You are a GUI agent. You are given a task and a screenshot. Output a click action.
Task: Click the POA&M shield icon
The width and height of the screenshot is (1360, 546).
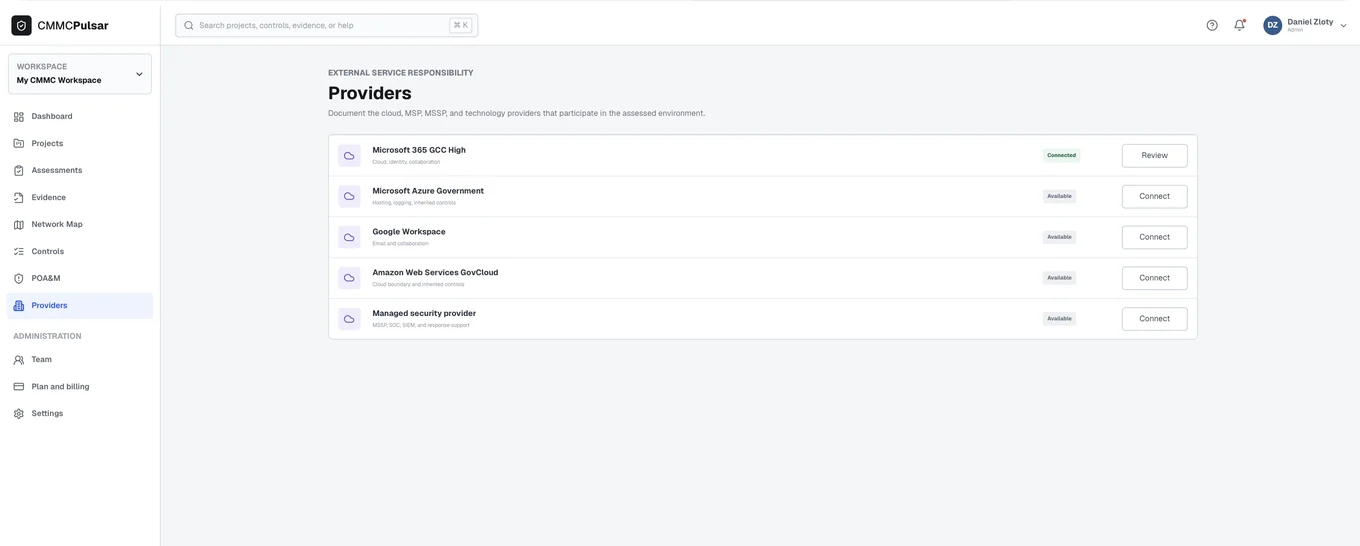tap(19, 279)
